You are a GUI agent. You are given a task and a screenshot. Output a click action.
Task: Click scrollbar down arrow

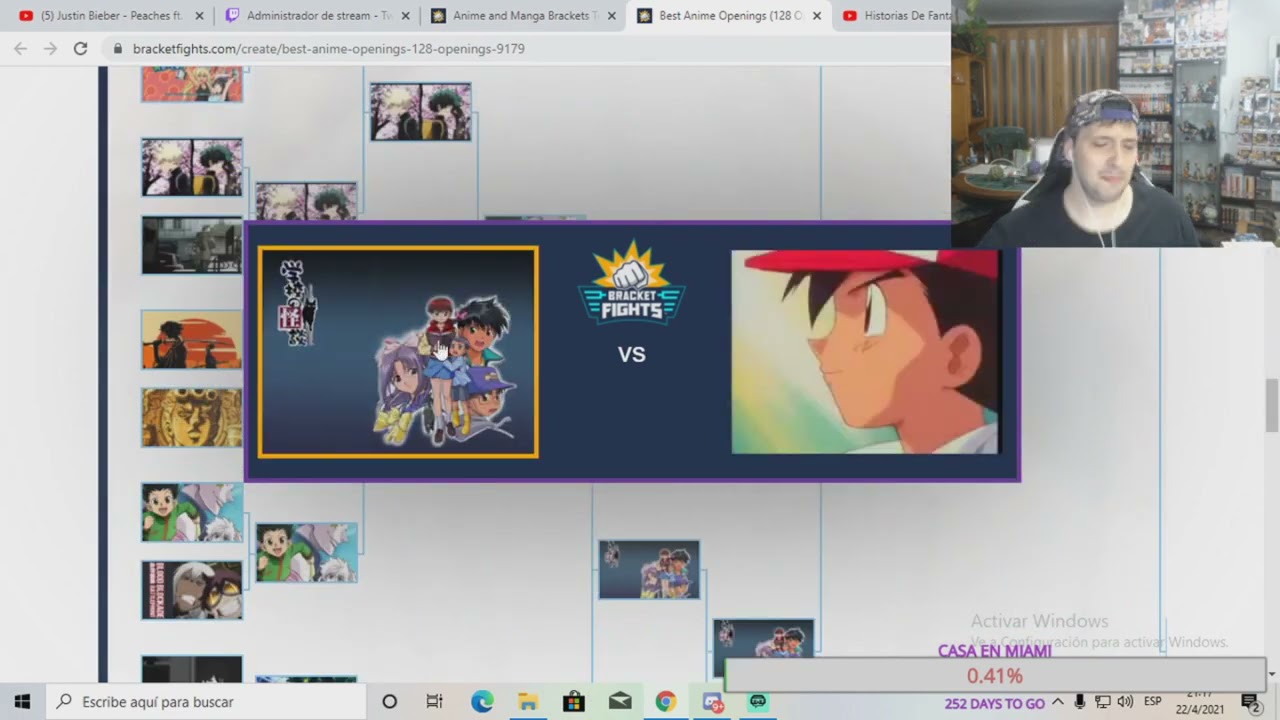1272,674
